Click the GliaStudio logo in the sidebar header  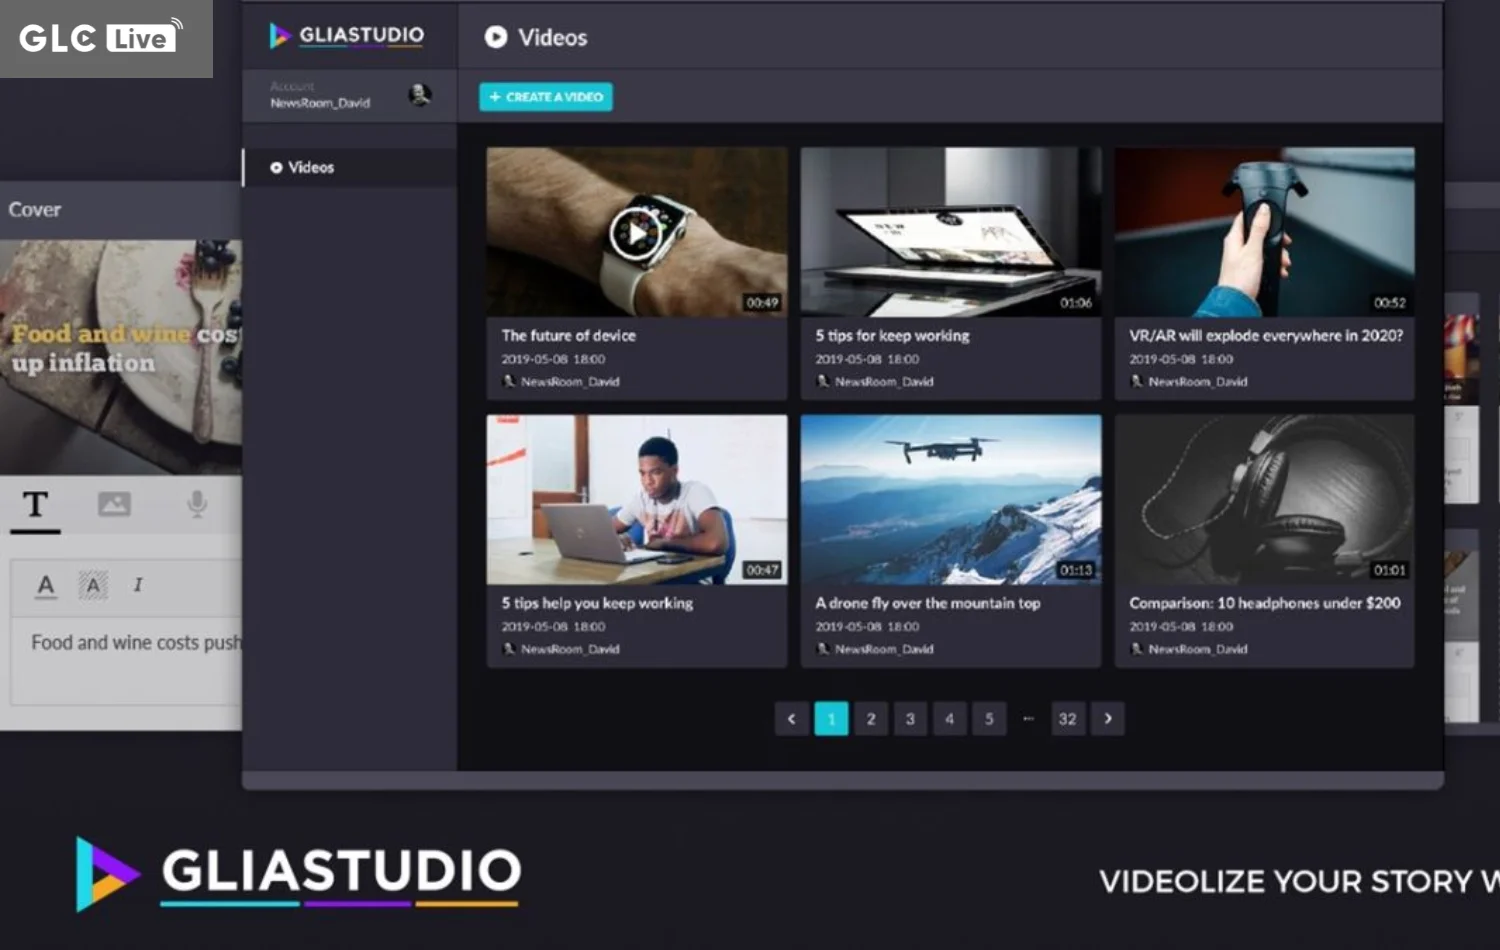tap(347, 36)
